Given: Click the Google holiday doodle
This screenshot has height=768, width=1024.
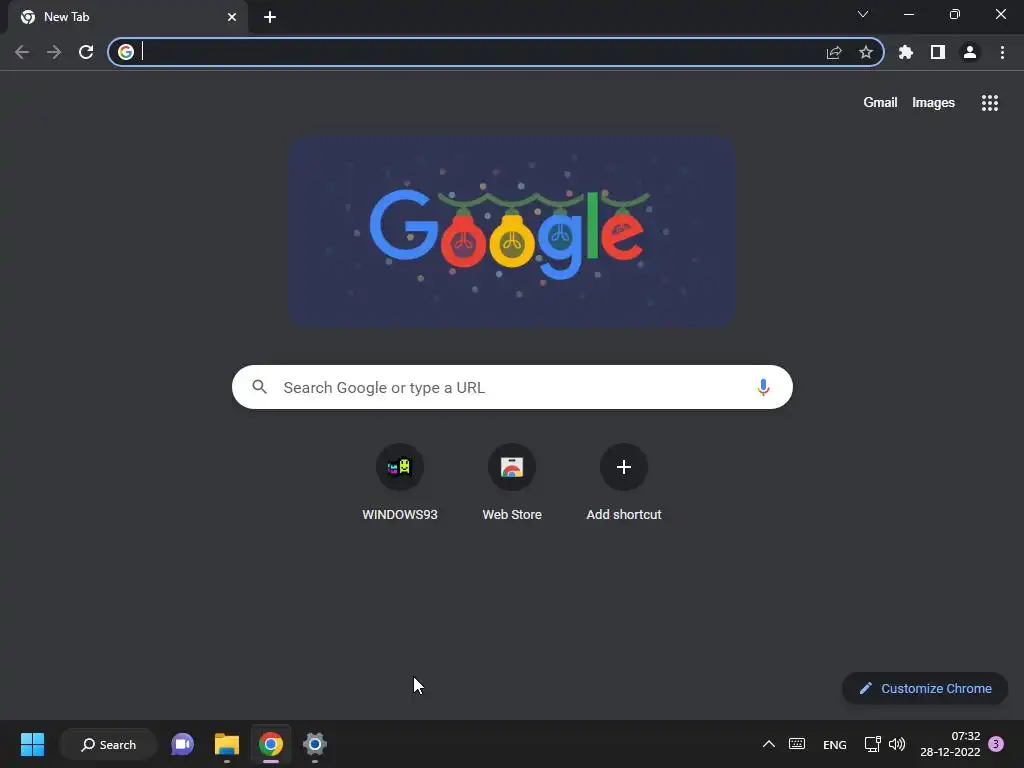Looking at the screenshot, I should [513, 231].
